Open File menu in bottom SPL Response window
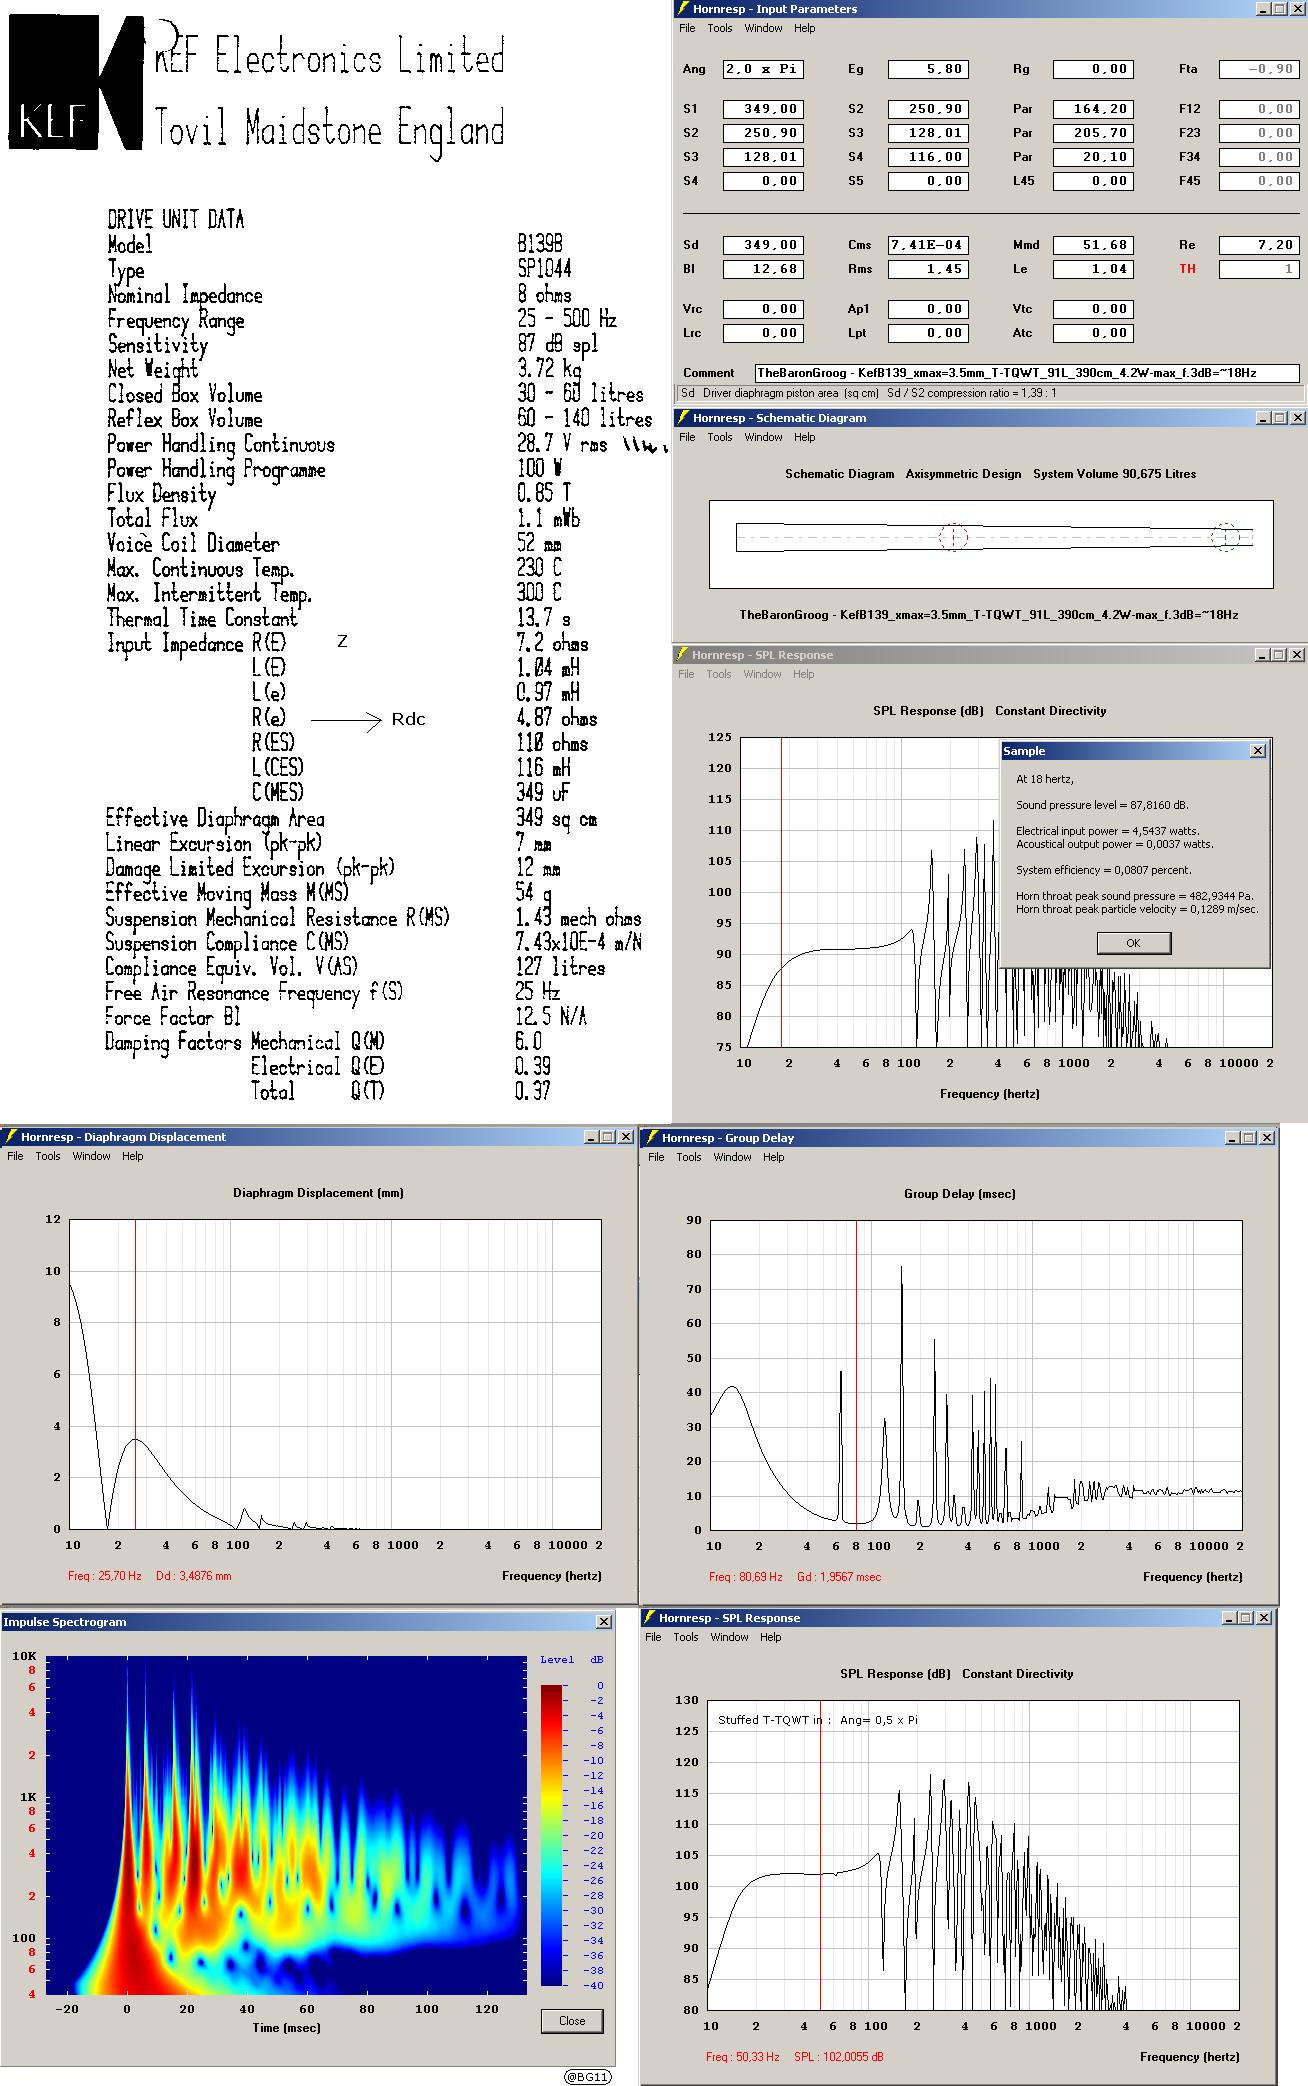The image size is (1308, 2086). pos(653,1637)
